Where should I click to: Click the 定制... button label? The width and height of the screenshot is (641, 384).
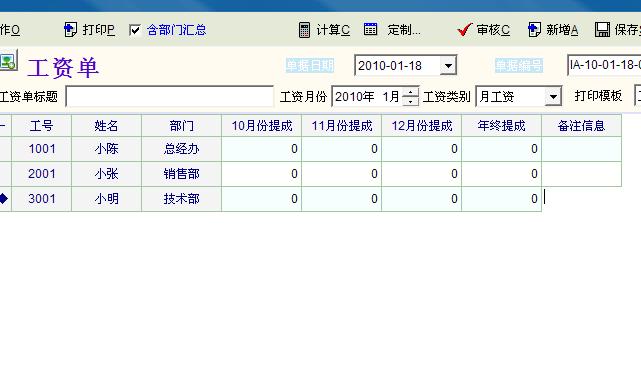[x=404, y=30]
